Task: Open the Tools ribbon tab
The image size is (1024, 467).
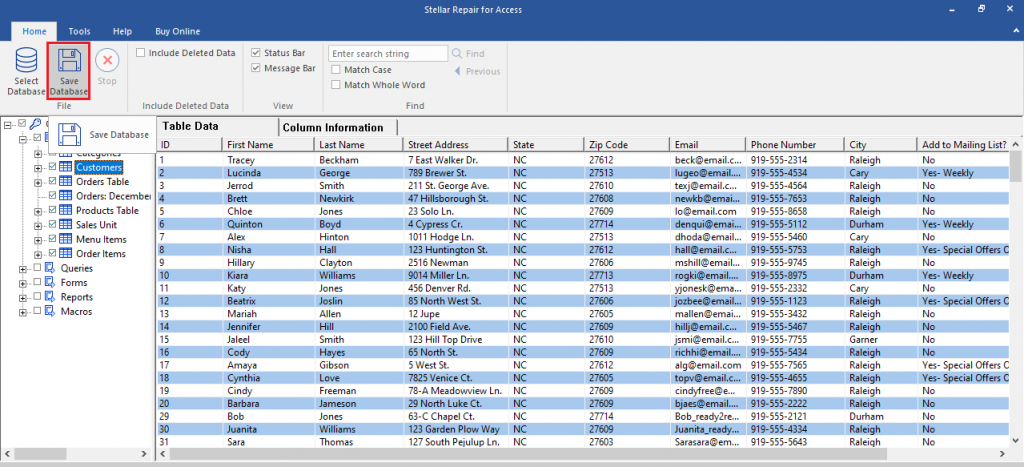Action: [x=80, y=31]
